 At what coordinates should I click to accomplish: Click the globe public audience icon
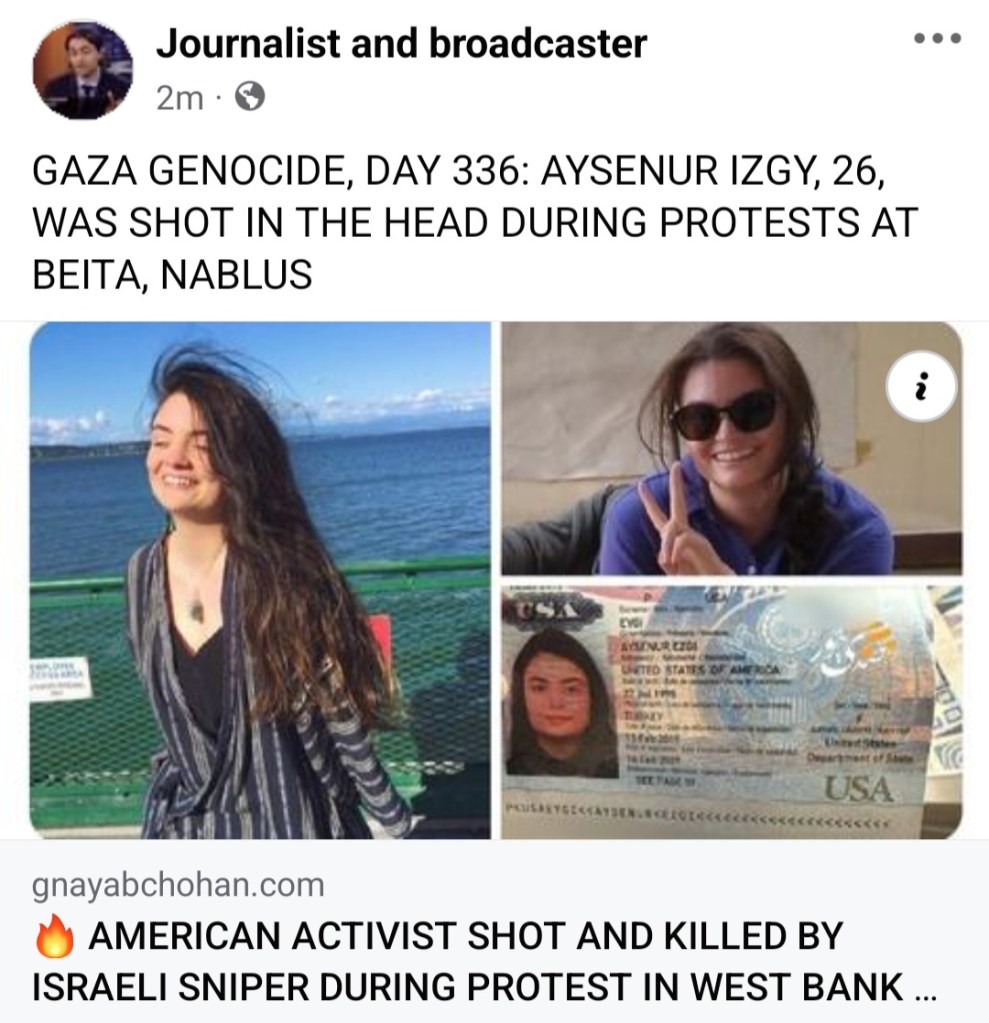point(249,97)
